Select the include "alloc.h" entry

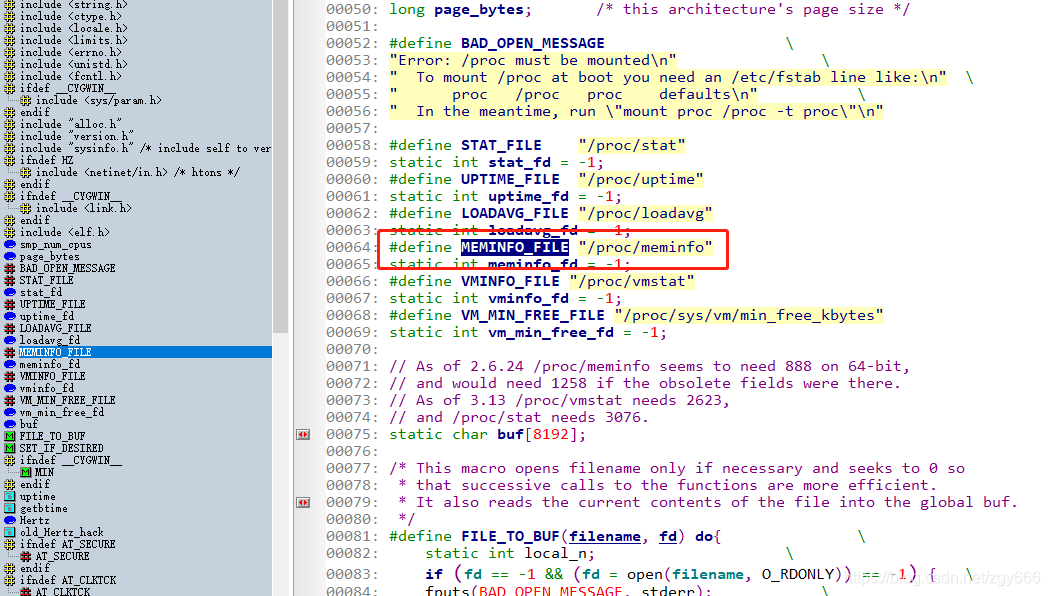click(x=70, y=125)
